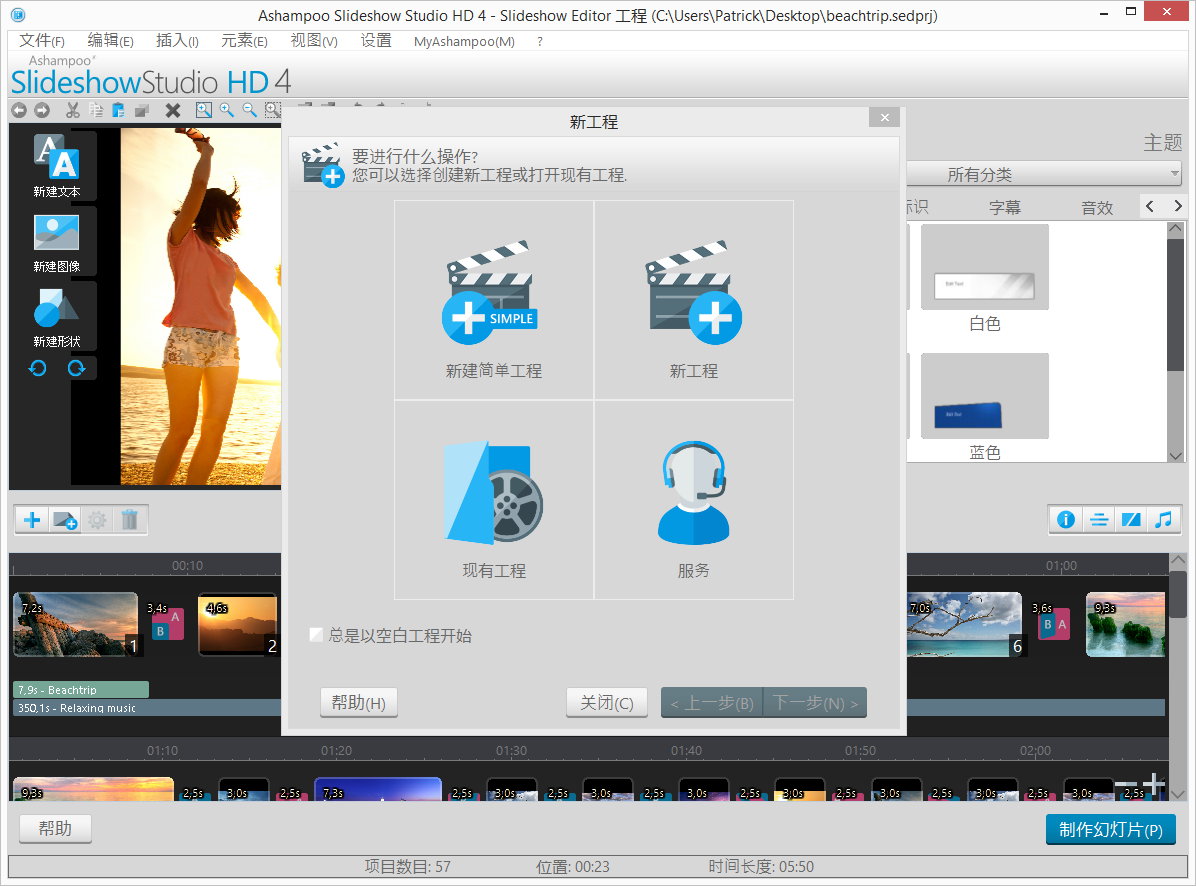Click the 制作幻灯片(P) button

(1111, 829)
